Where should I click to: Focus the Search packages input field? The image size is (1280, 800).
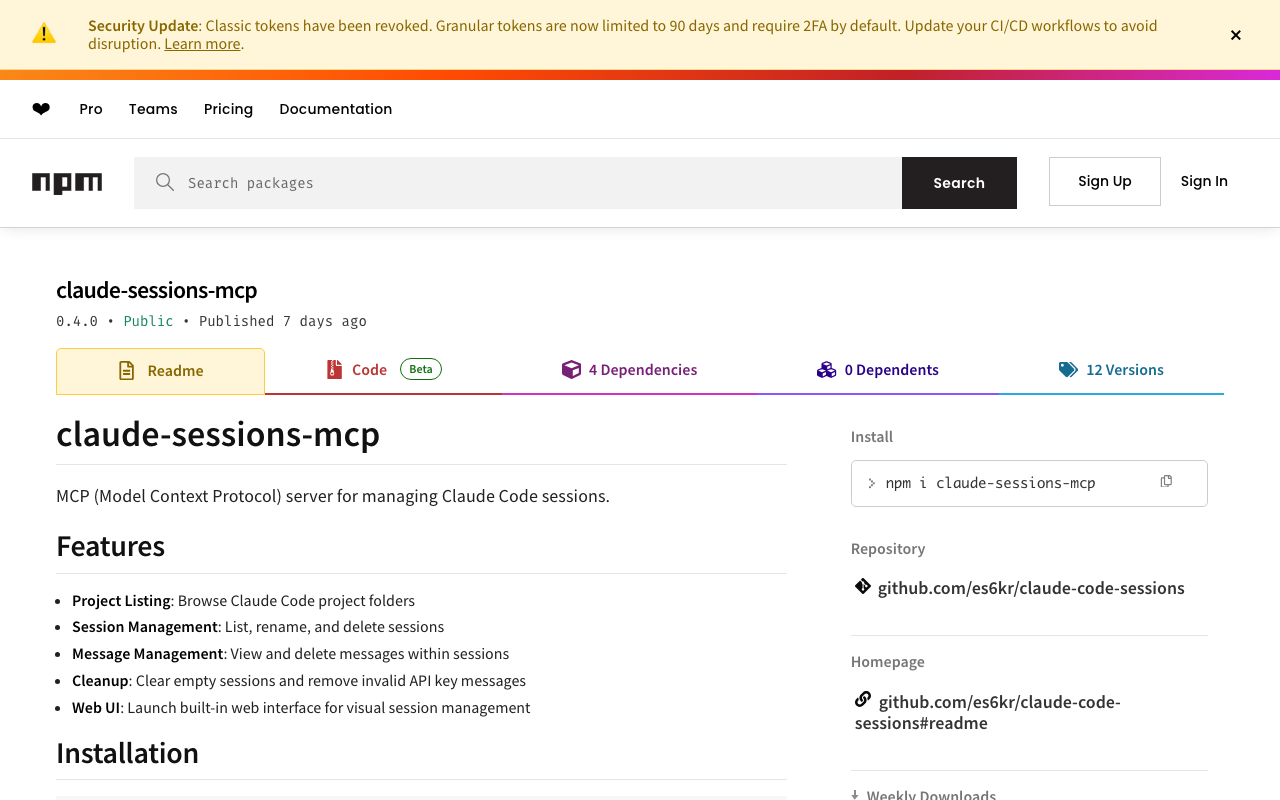(540, 183)
